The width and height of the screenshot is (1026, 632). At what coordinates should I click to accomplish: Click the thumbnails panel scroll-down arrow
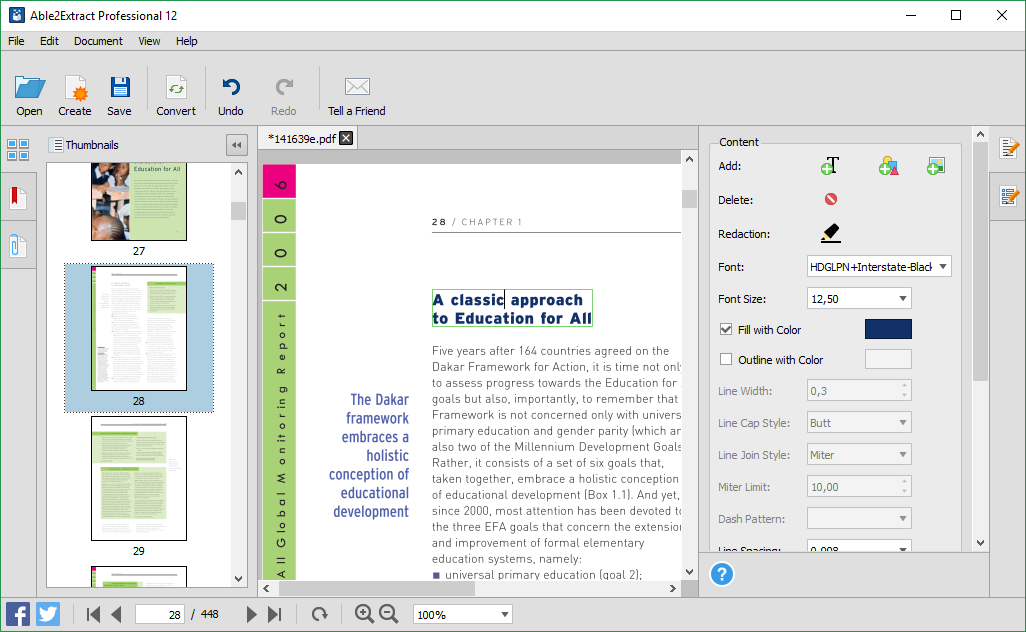pos(238,578)
